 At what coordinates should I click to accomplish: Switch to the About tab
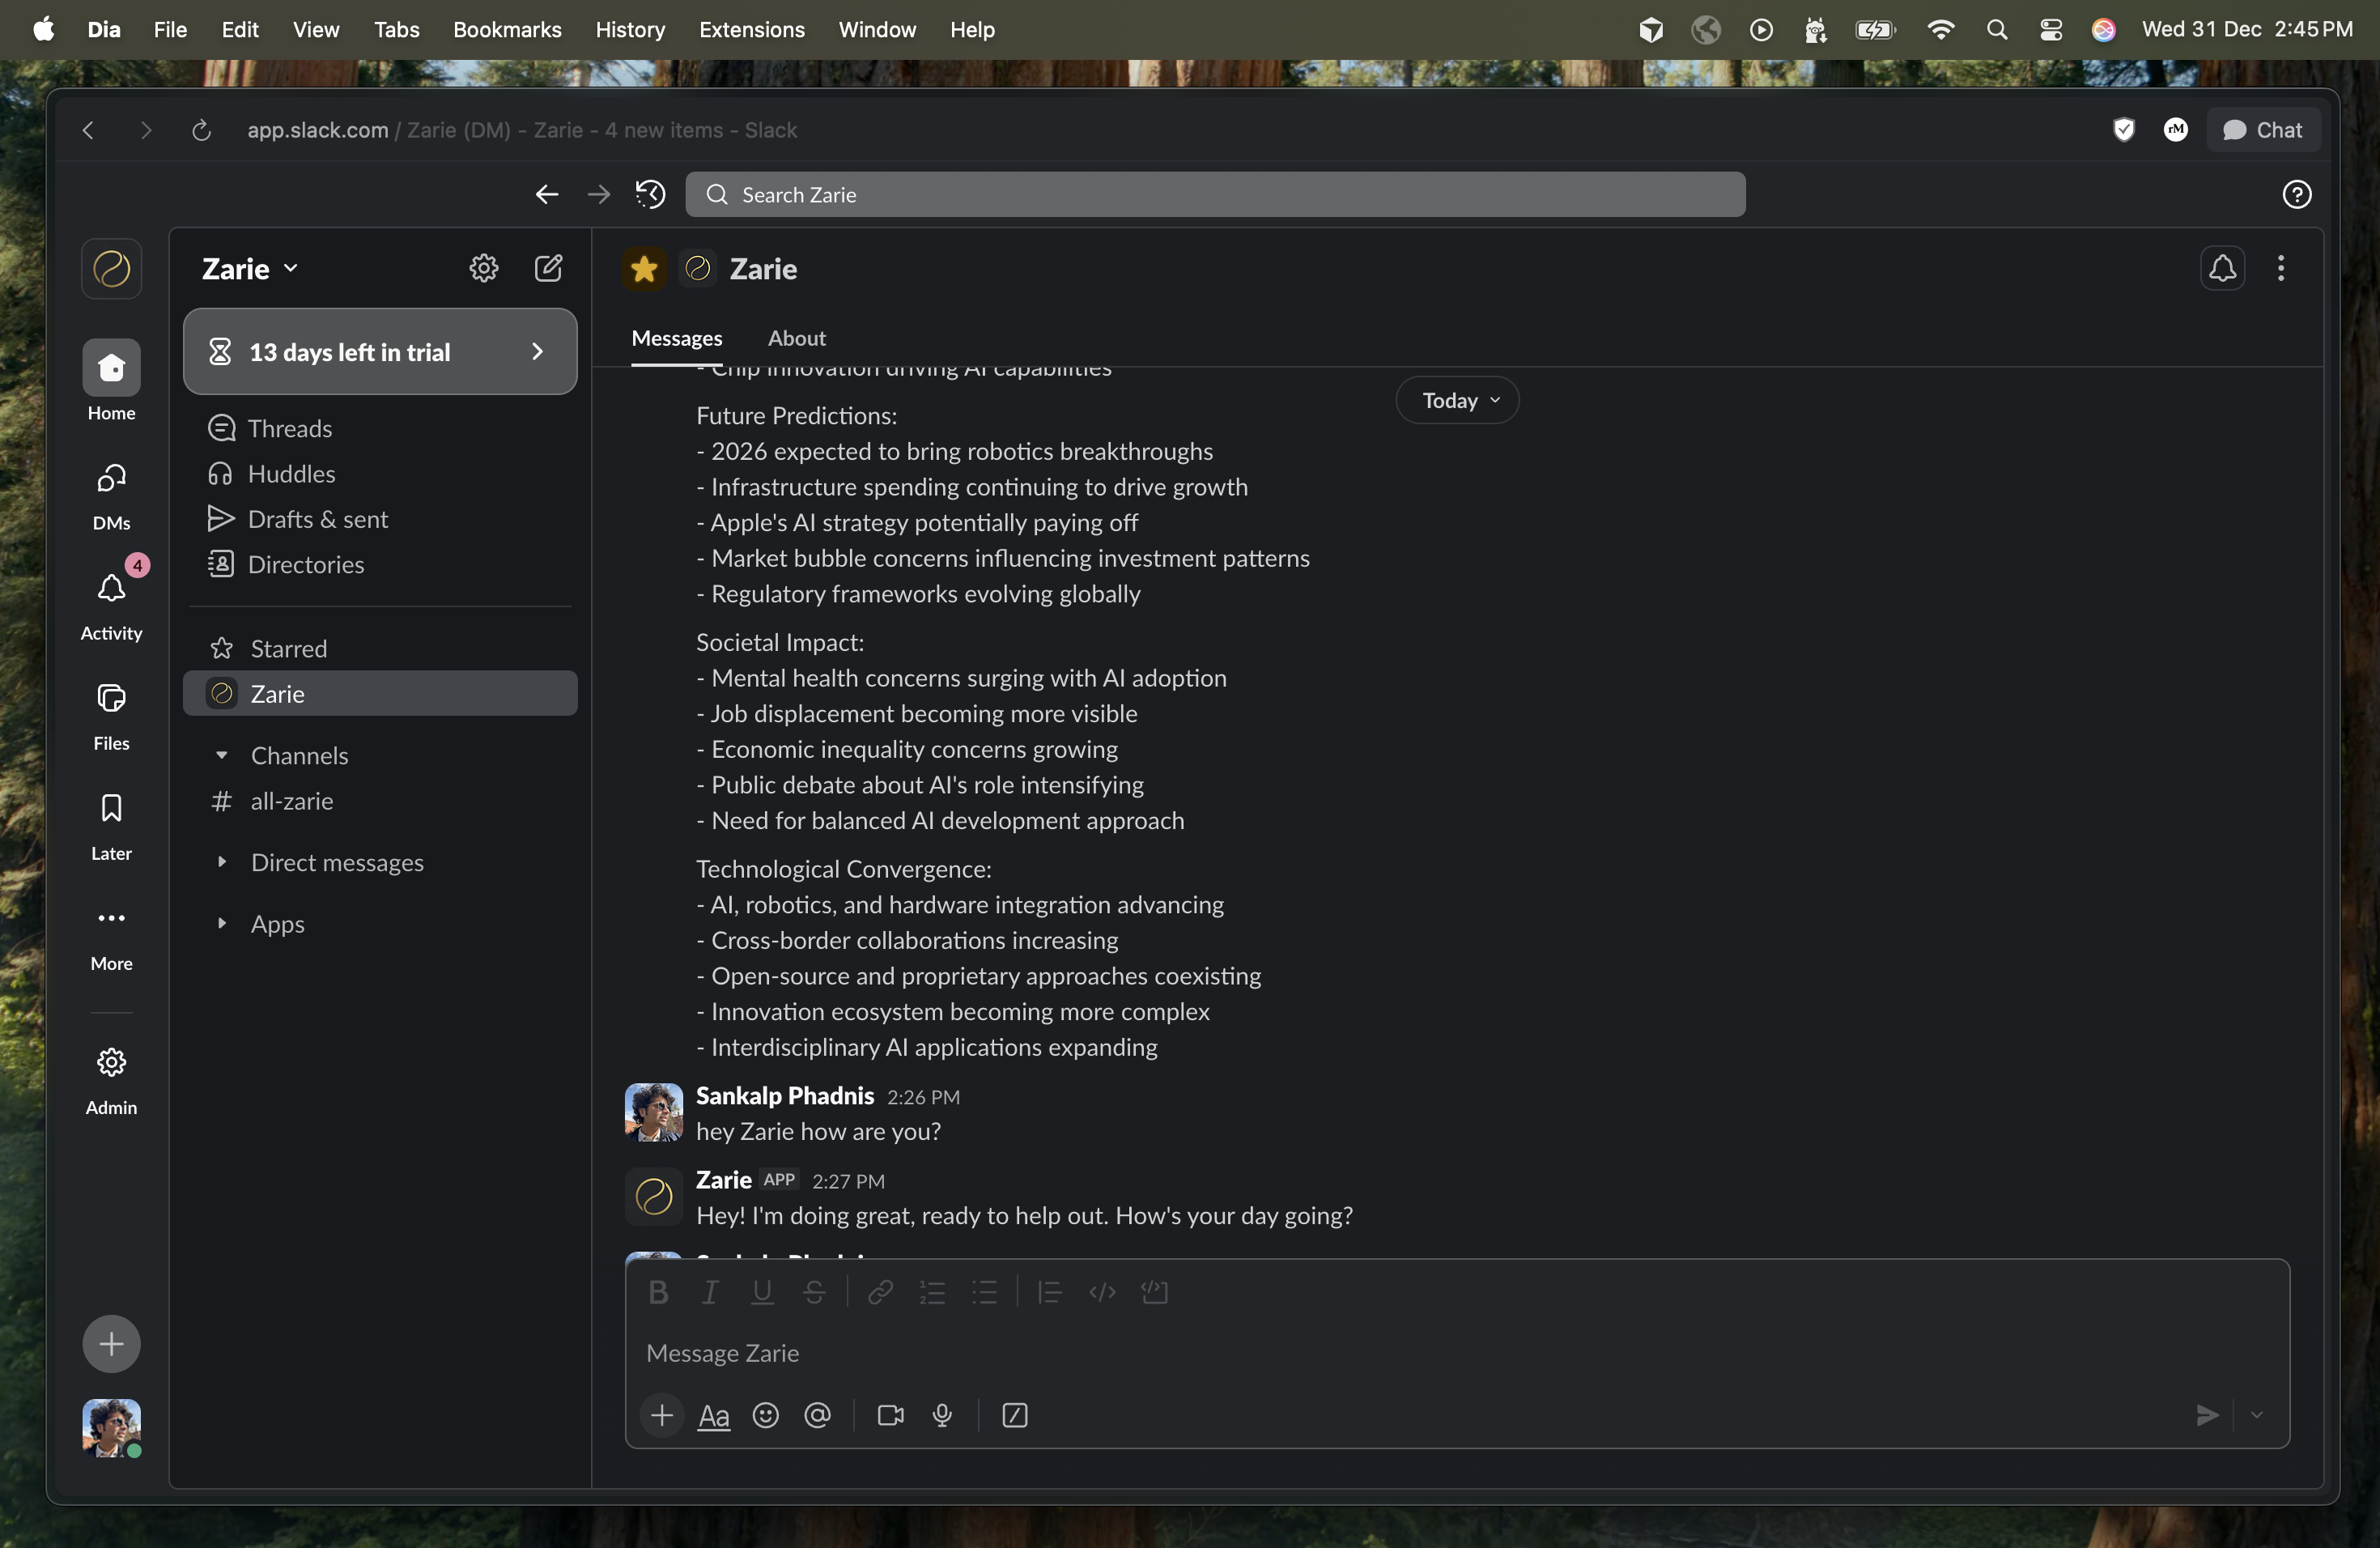tap(796, 338)
